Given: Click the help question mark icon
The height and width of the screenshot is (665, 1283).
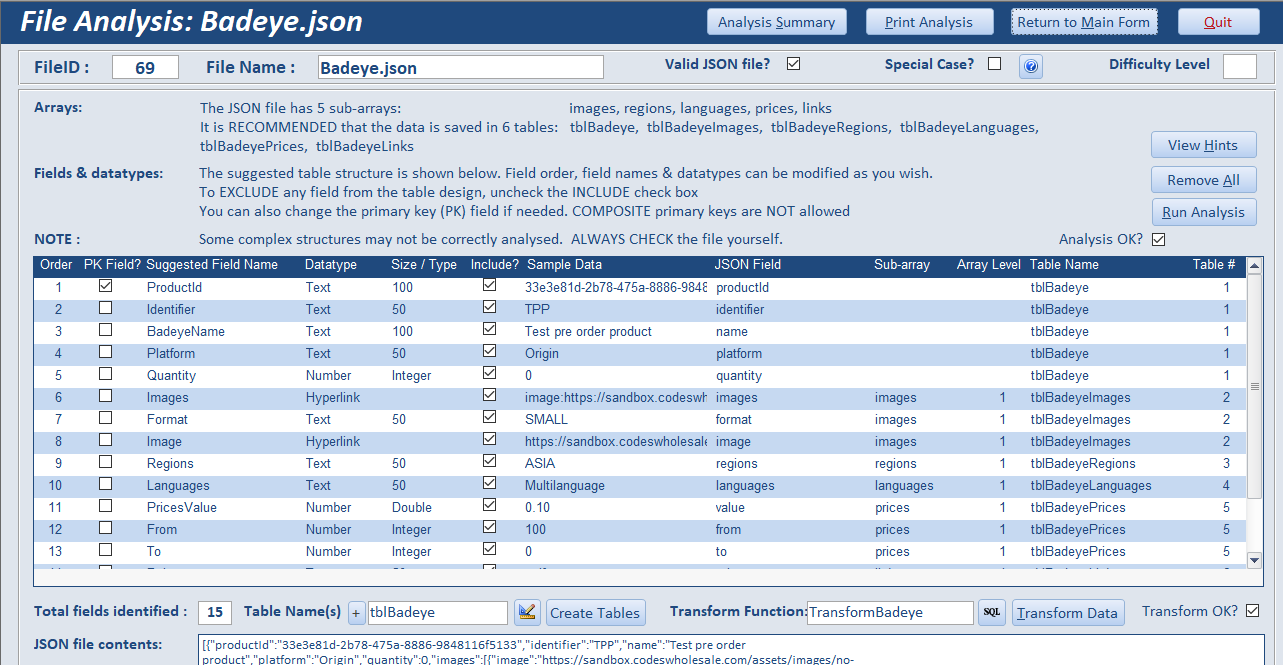Looking at the screenshot, I should (1031, 66).
